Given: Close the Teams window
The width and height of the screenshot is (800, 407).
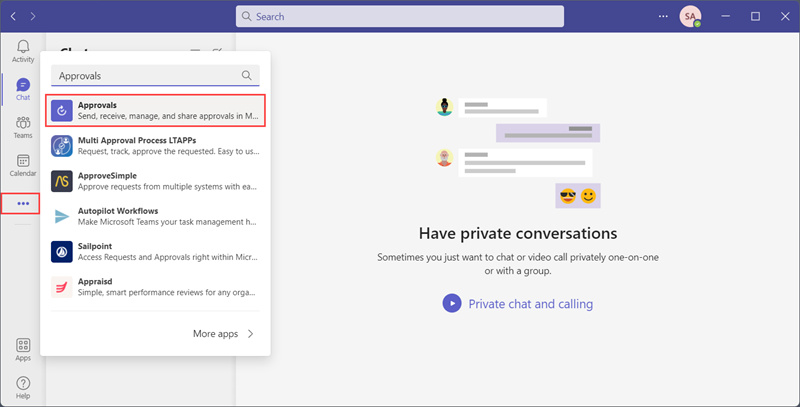Looking at the screenshot, I should pos(785,16).
